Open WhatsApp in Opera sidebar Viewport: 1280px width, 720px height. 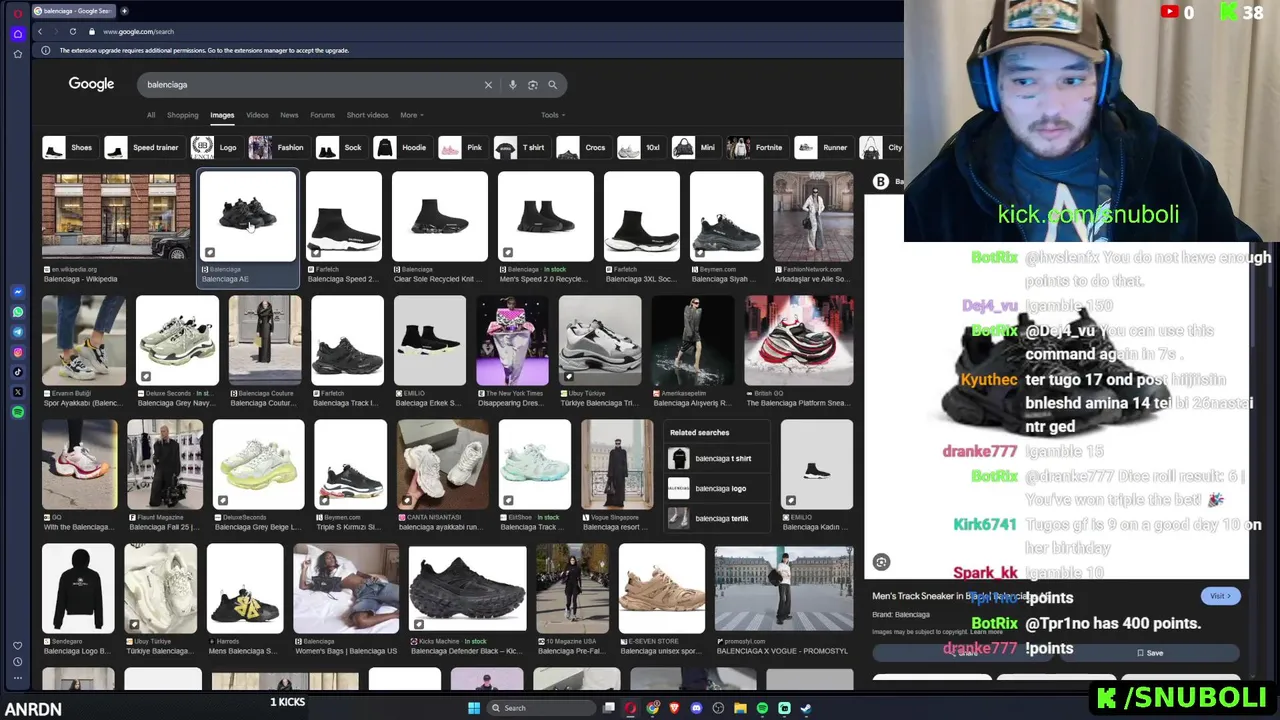click(18, 312)
